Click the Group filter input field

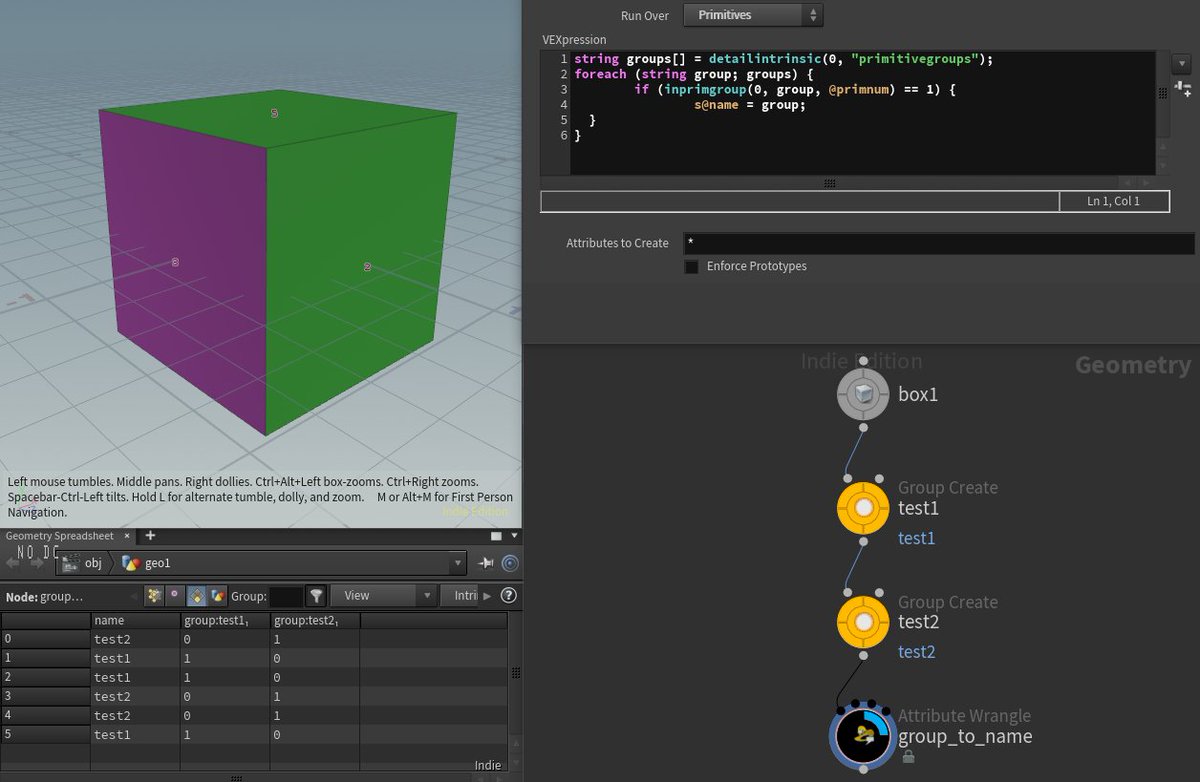coord(286,595)
